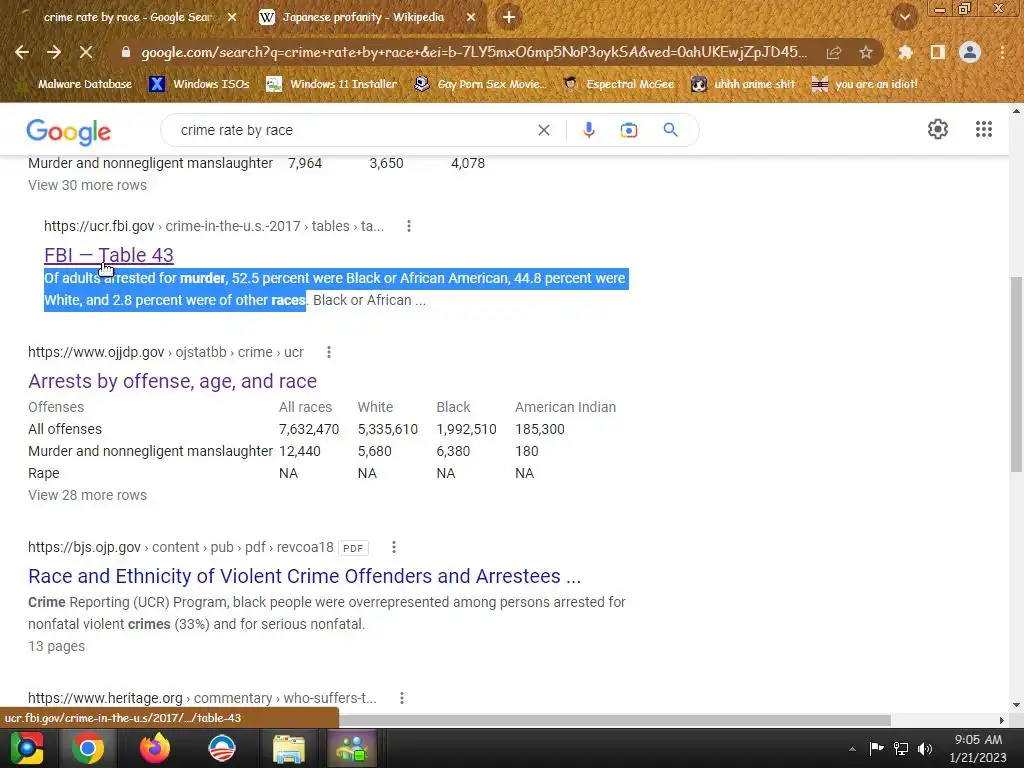Screen dimensions: 1024x768
Task: Click the 1,992,510 Black column cell
Action: point(466,429)
